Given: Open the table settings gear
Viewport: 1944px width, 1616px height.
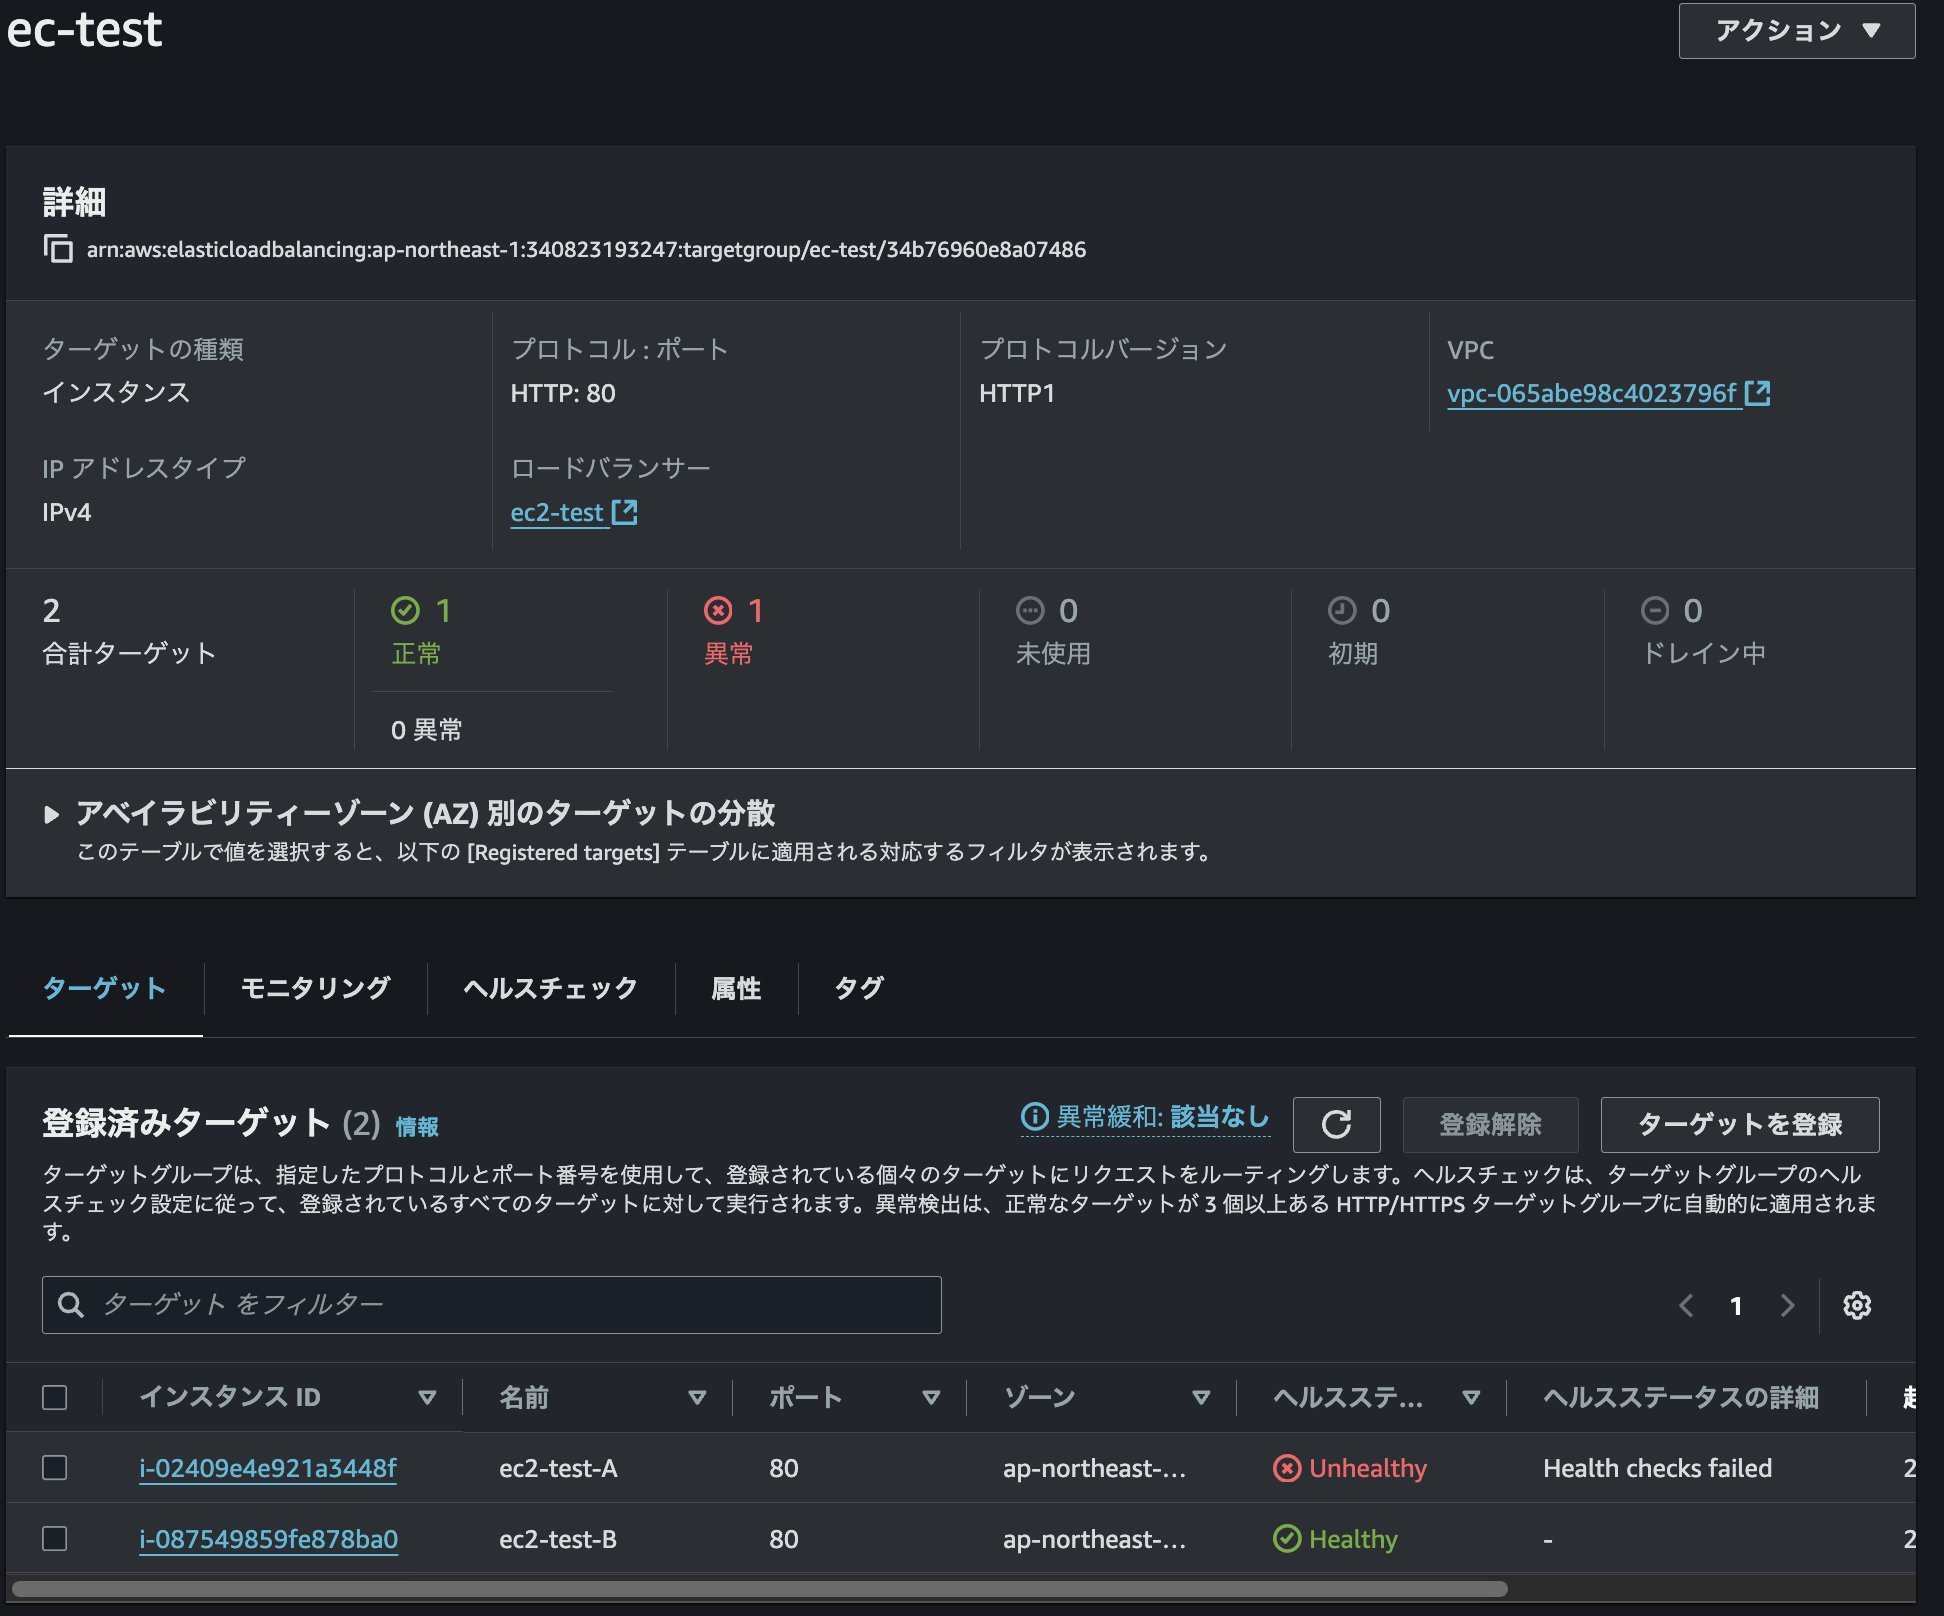Looking at the screenshot, I should [1858, 1305].
